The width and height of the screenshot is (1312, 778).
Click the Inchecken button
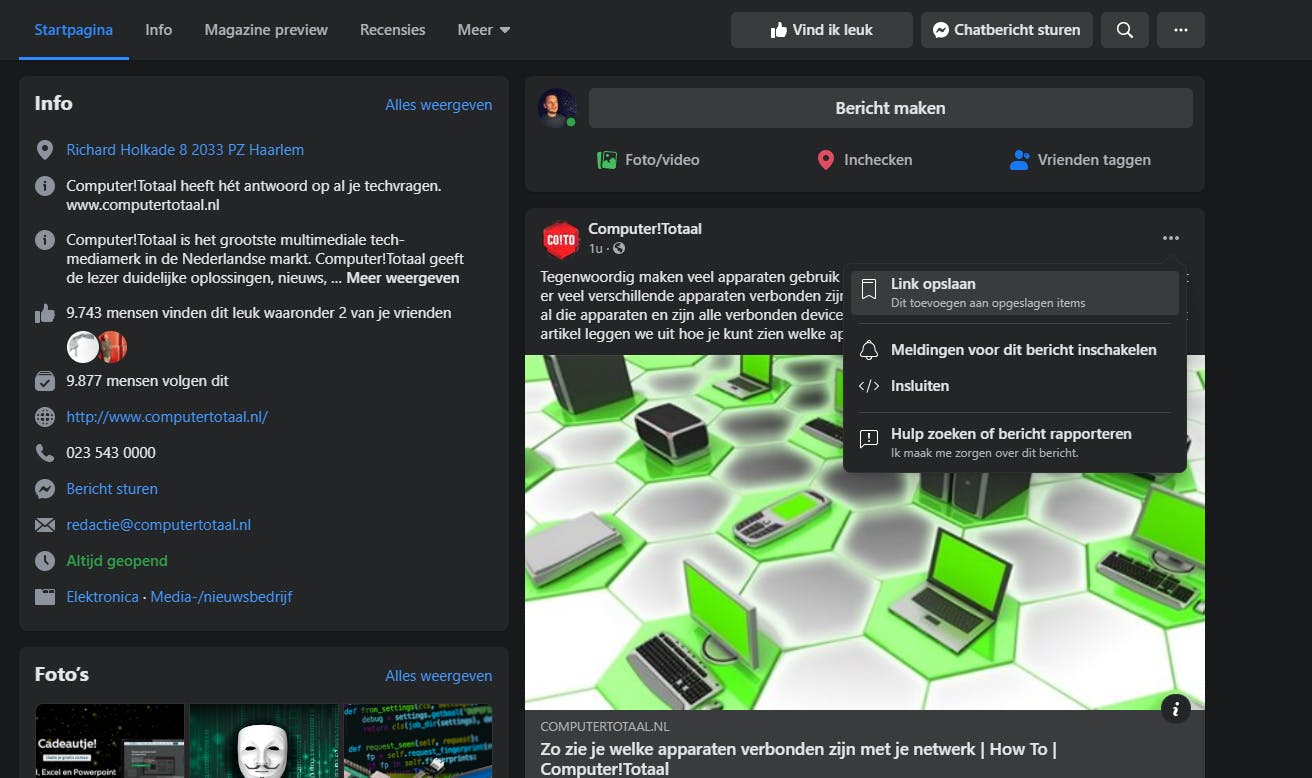[865, 160]
